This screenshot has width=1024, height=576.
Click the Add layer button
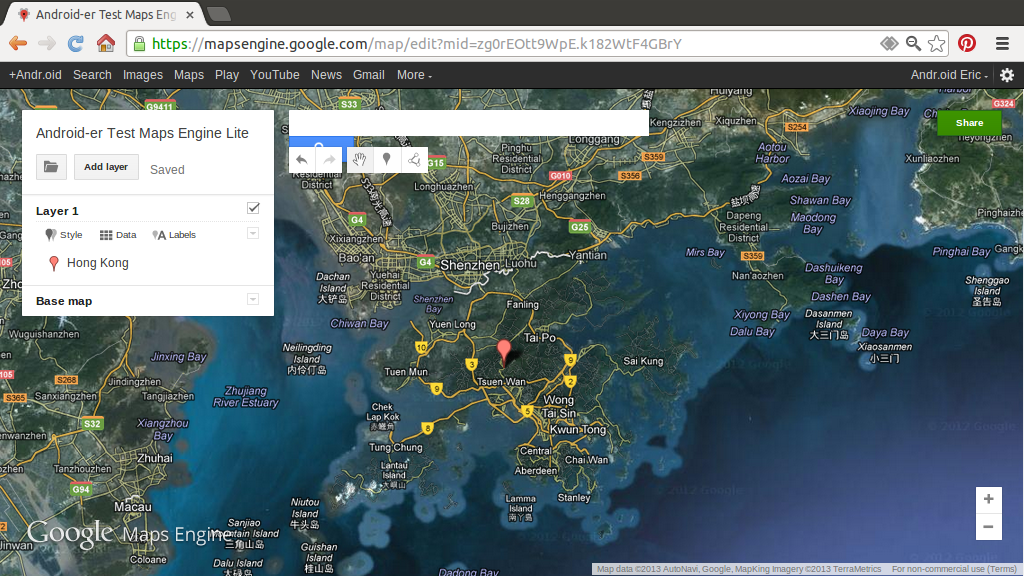click(105, 166)
